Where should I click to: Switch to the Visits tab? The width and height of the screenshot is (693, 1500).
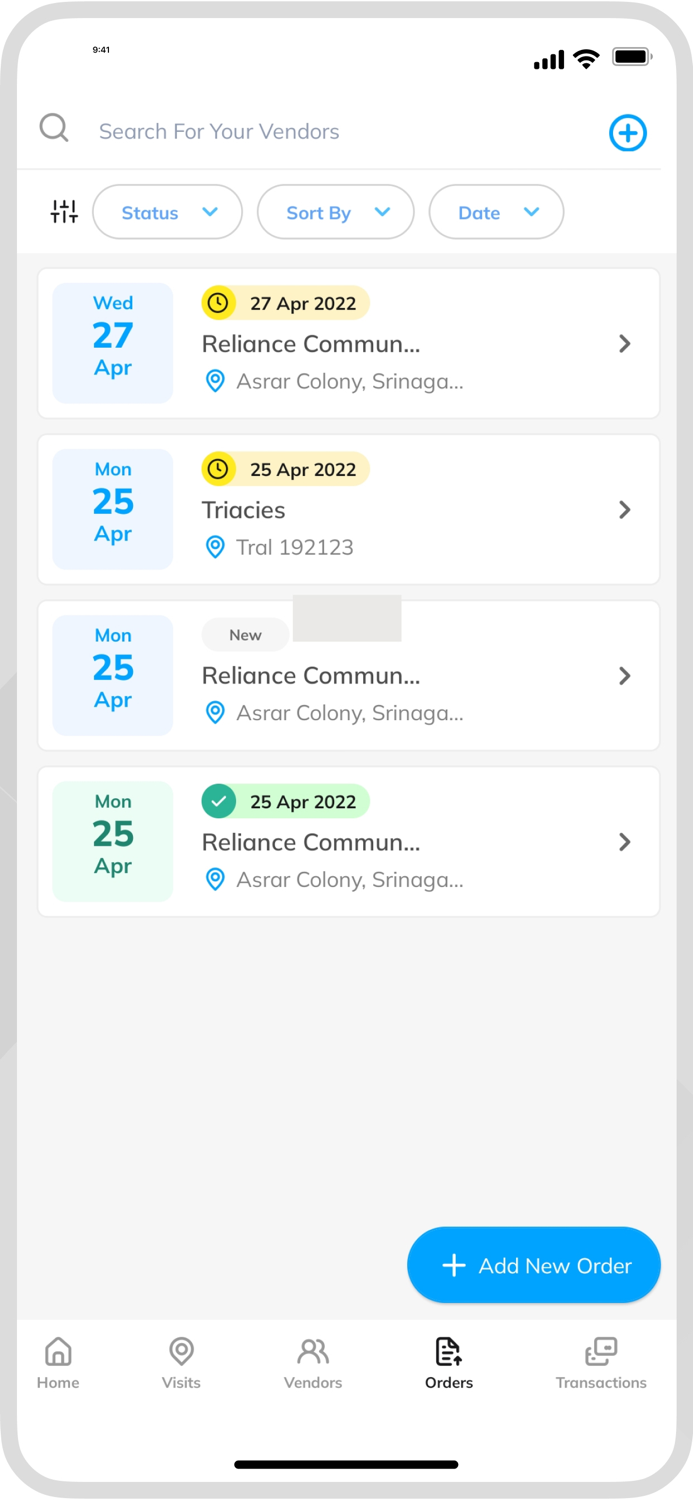point(181,1364)
